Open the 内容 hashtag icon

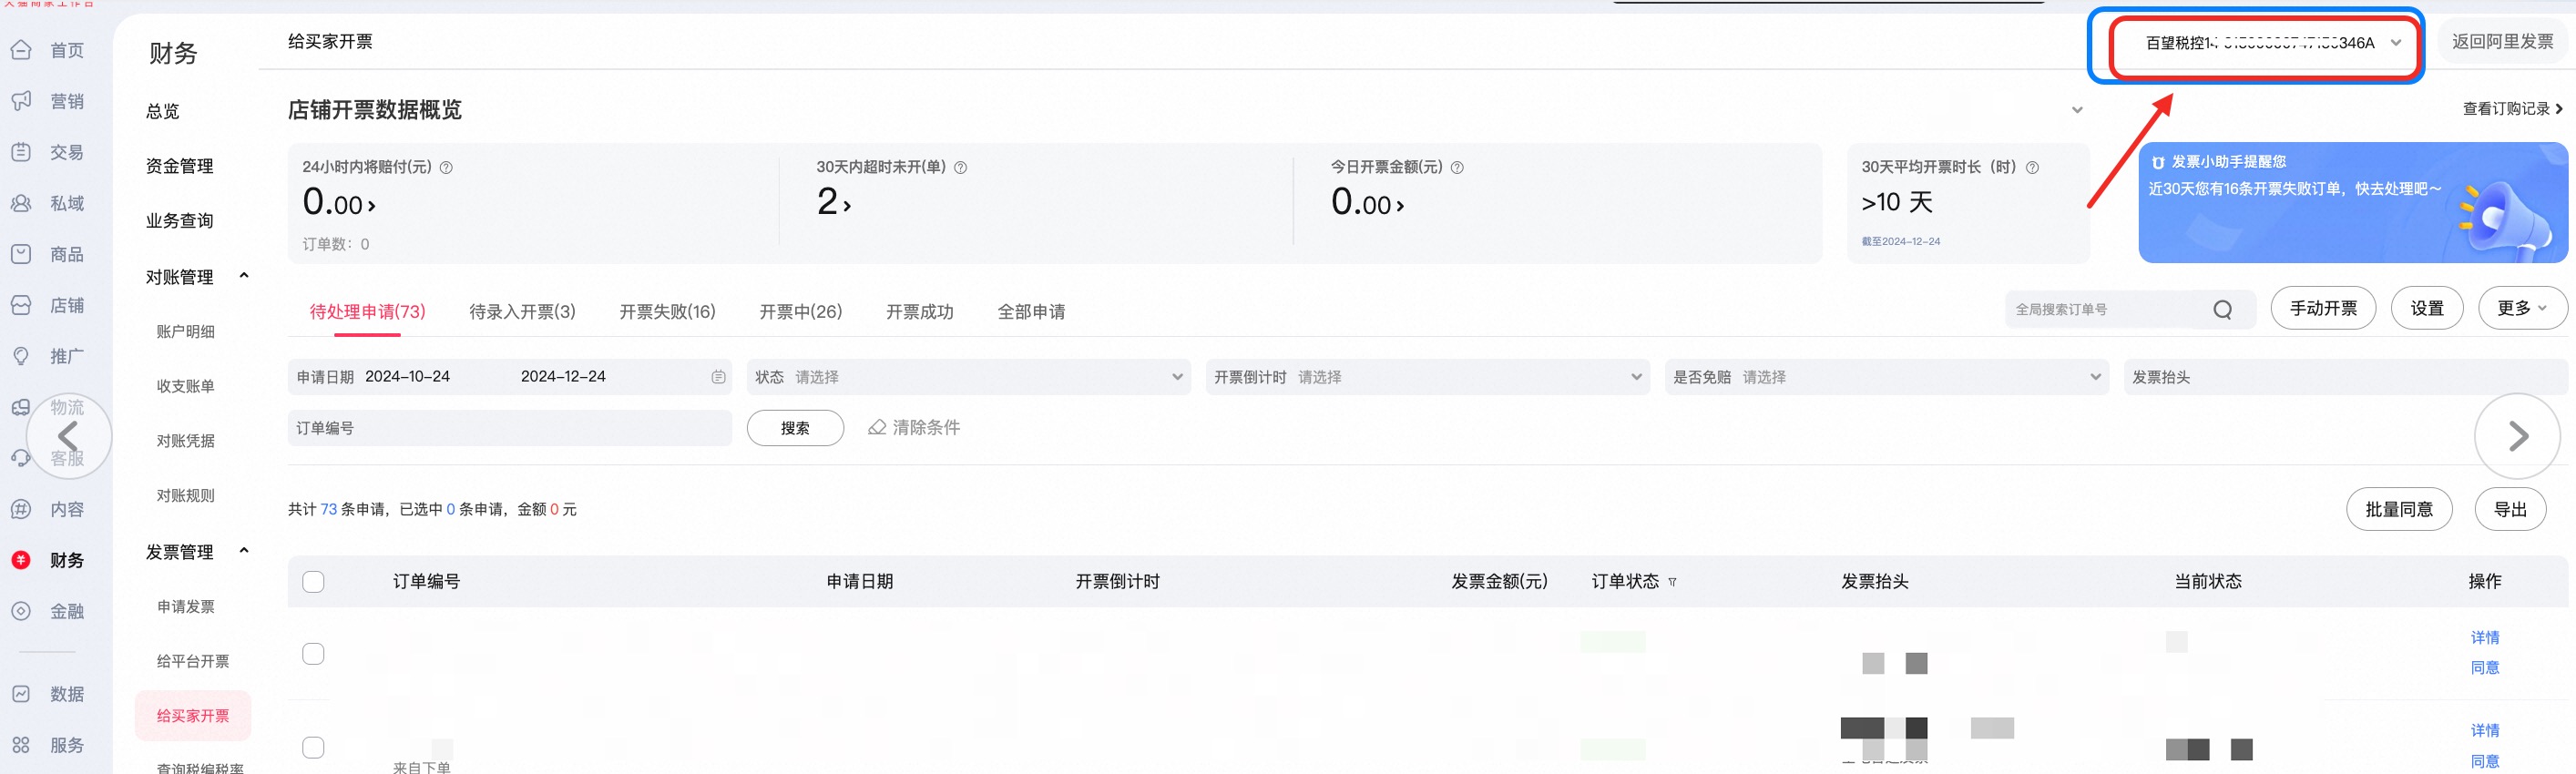pos(21,509)
